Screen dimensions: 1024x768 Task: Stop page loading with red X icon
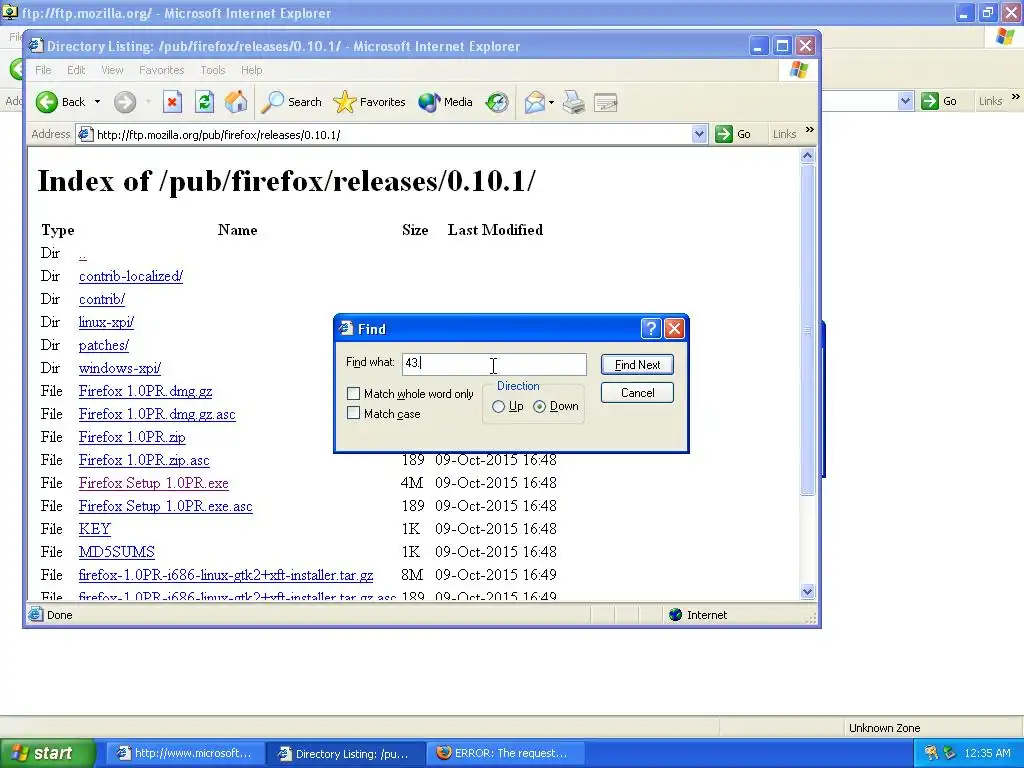pyautogui.click(x=172, y=102)
